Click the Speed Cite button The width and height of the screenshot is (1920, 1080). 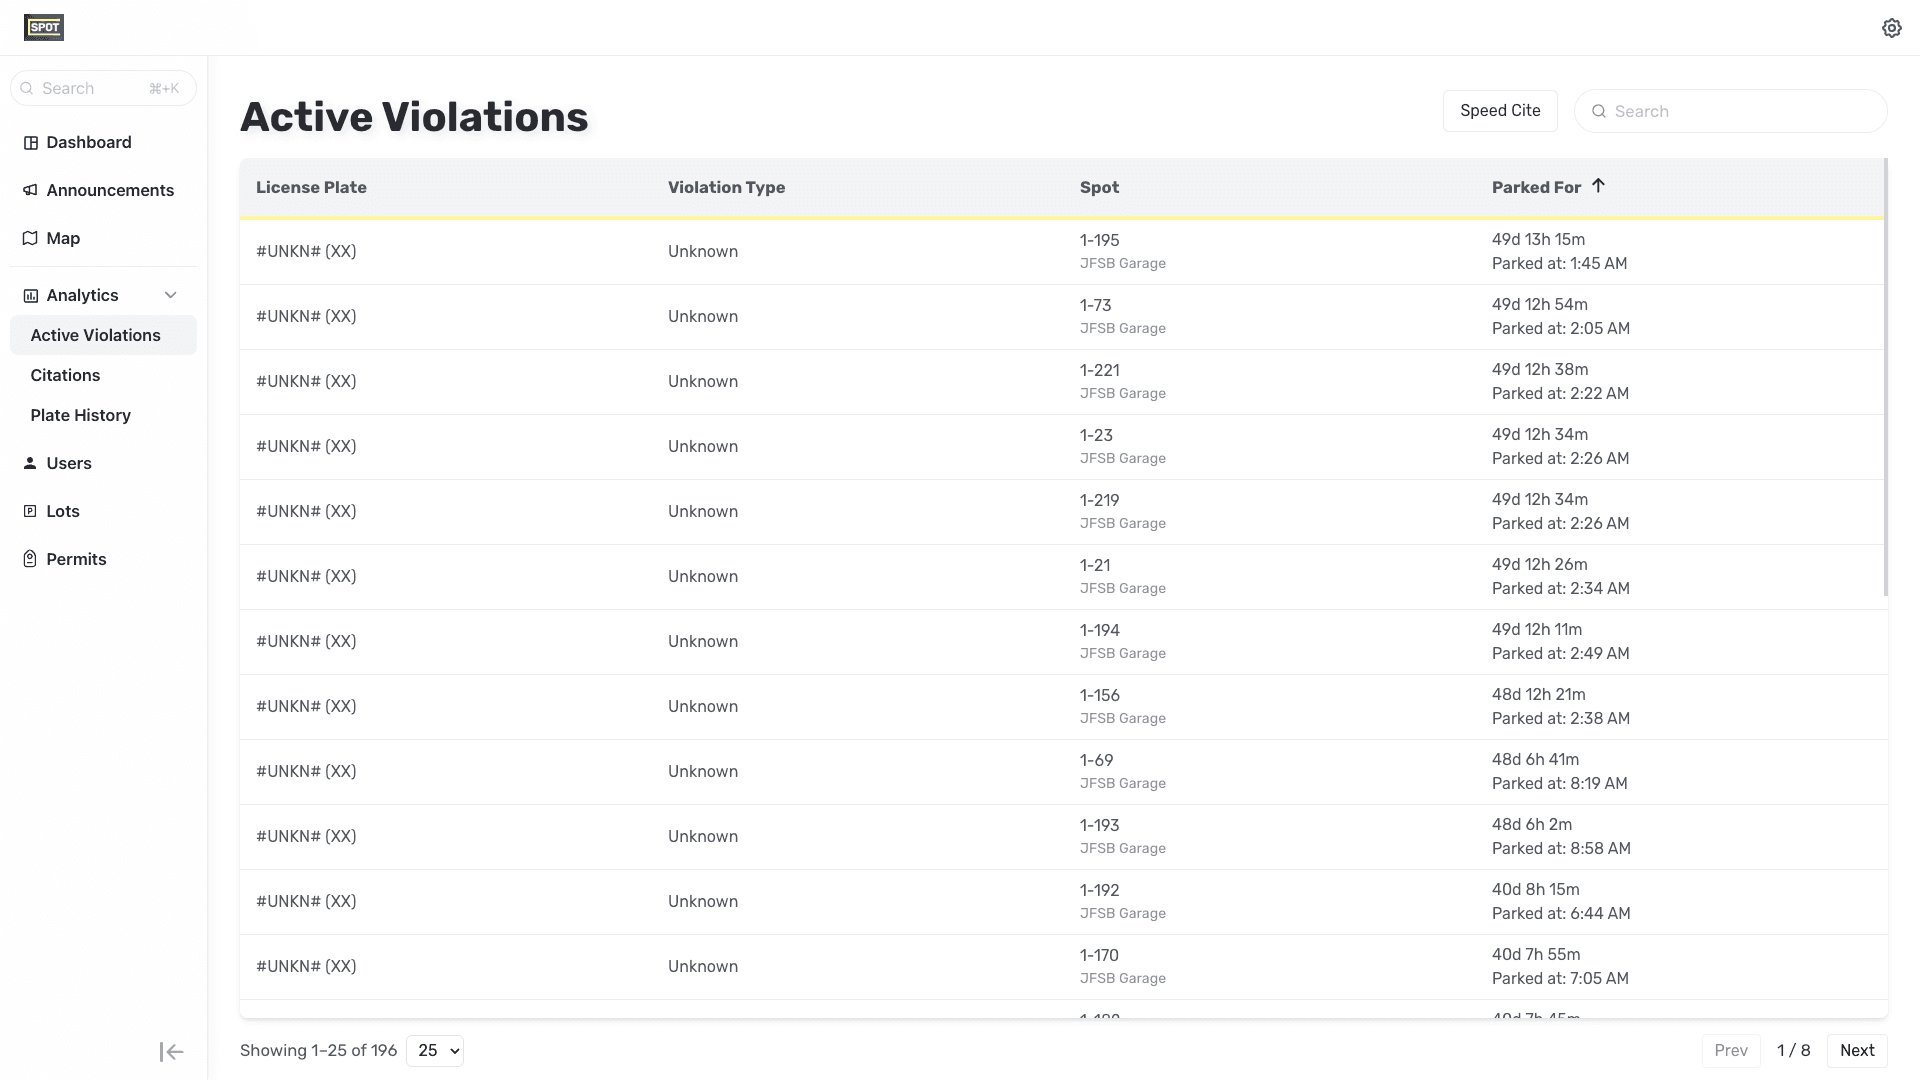(1499, 111)
